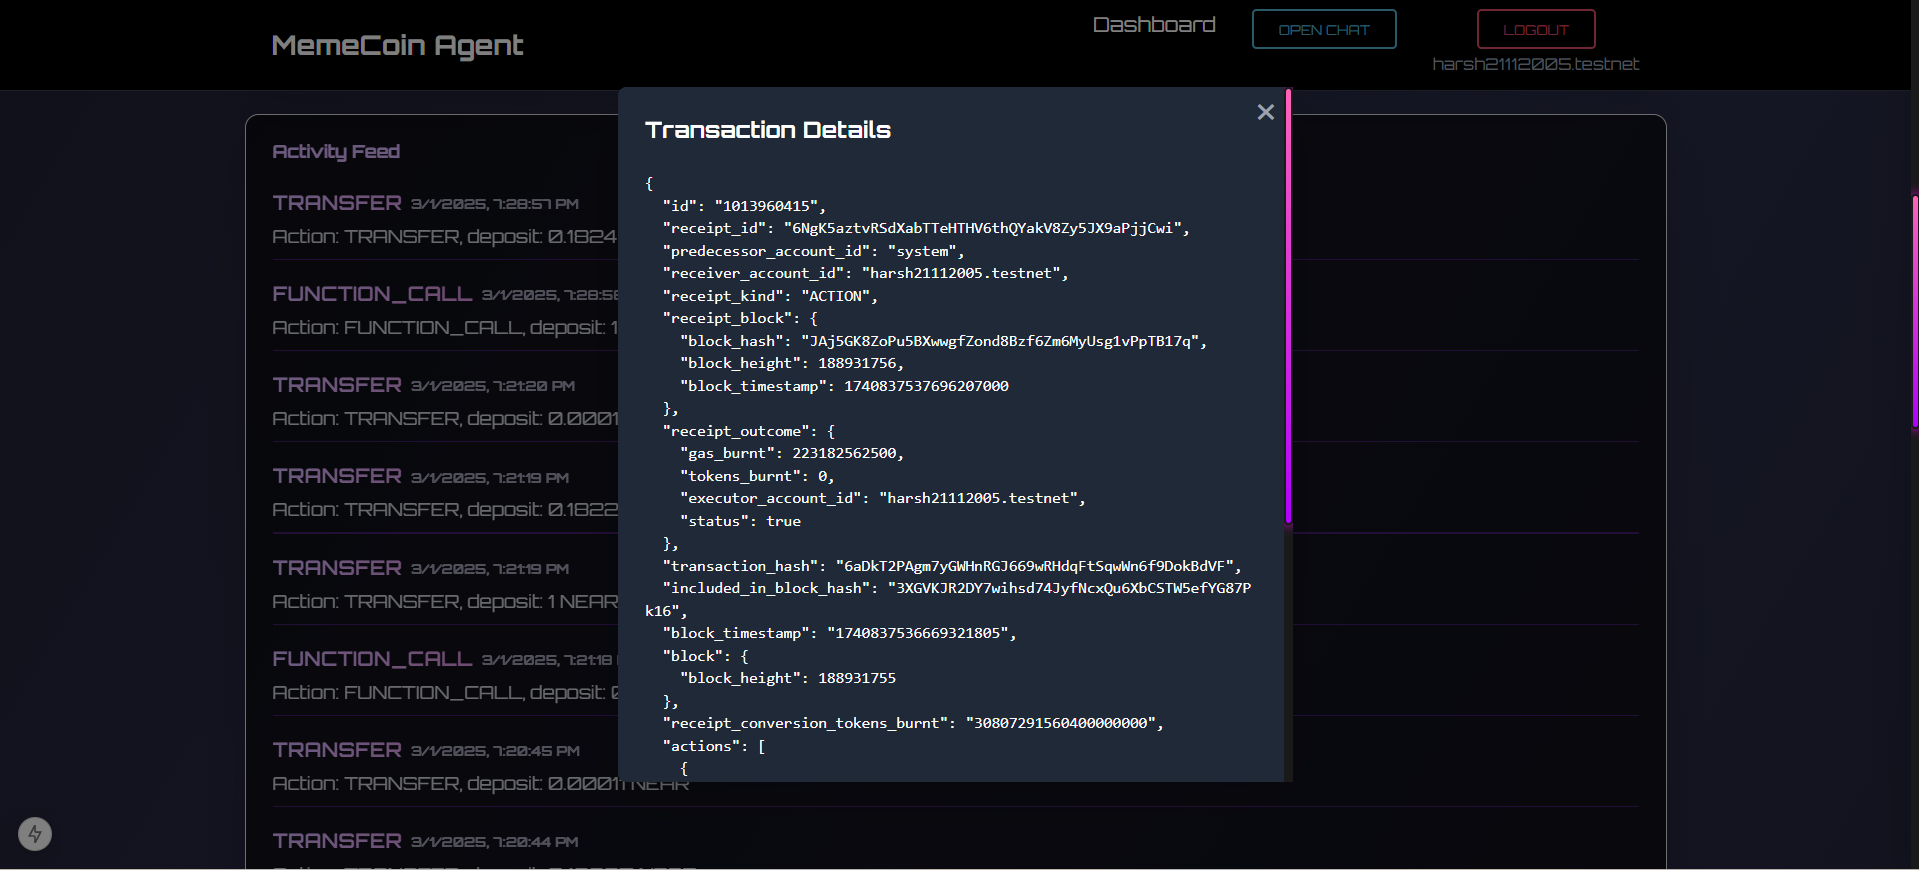The height and width of the screenshot is (870, 1919).
Task: Click the executor_account_id line
Action: click(883, 498)
